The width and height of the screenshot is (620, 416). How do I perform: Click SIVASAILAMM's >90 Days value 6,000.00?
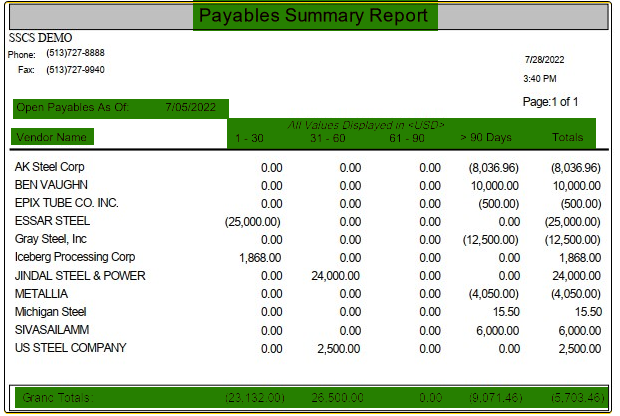click(497, 331)
